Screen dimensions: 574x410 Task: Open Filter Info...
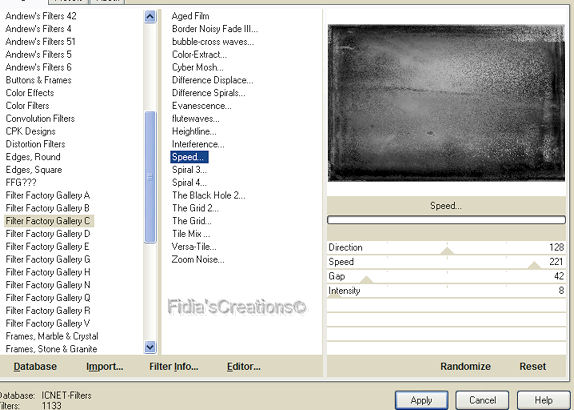(174, 366)
